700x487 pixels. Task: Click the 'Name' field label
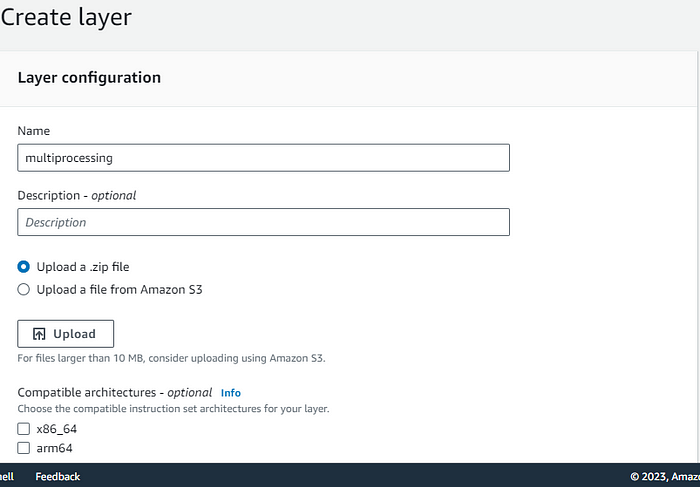tap(34, 131)
